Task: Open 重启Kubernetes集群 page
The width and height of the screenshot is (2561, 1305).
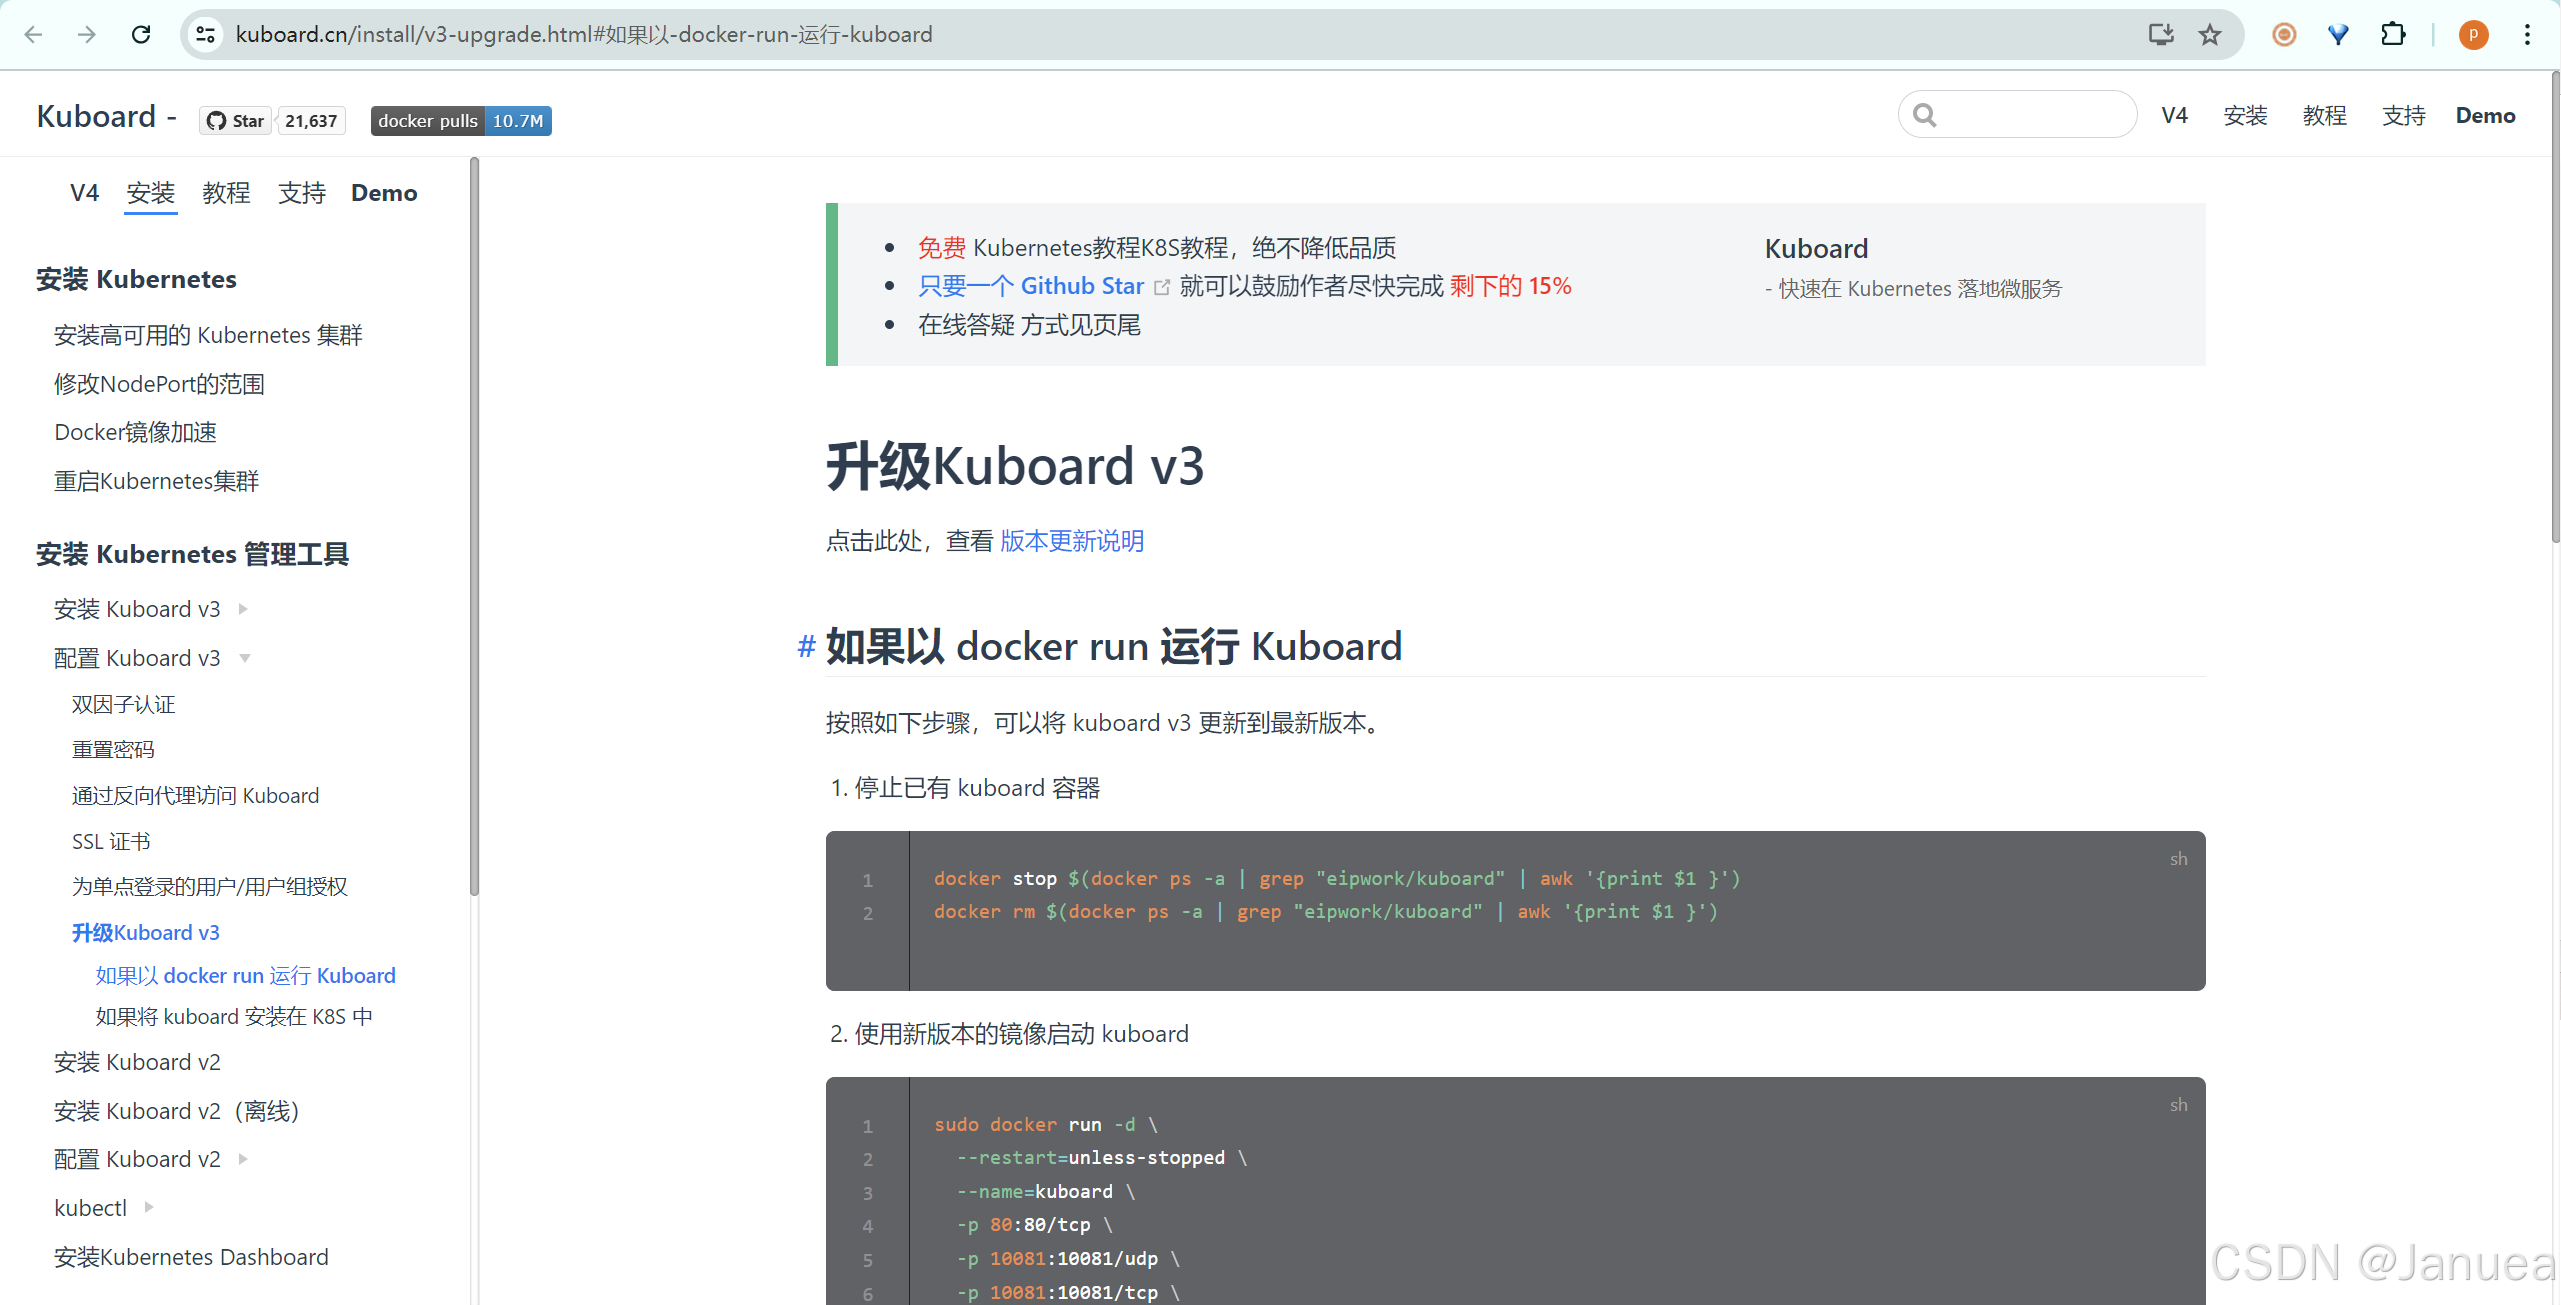Action: tap(156, 481)
